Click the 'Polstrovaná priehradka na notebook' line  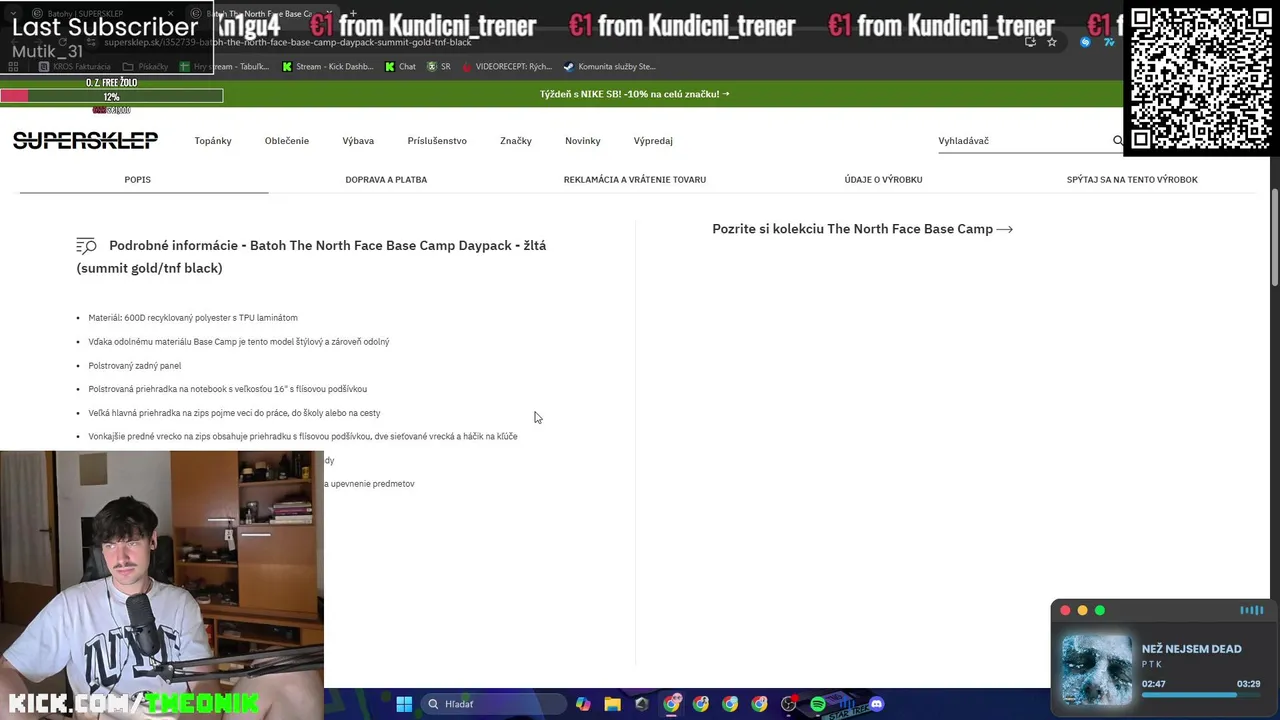(x=228, y=389)
